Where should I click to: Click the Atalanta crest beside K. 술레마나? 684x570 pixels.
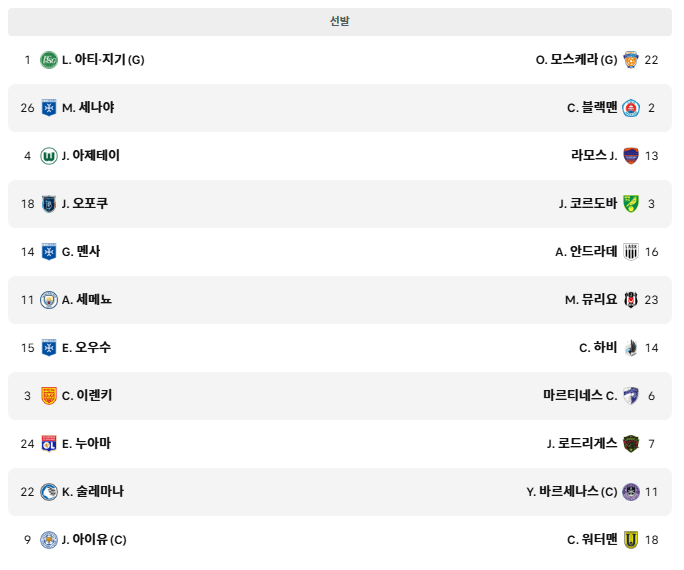click(49, 491)
